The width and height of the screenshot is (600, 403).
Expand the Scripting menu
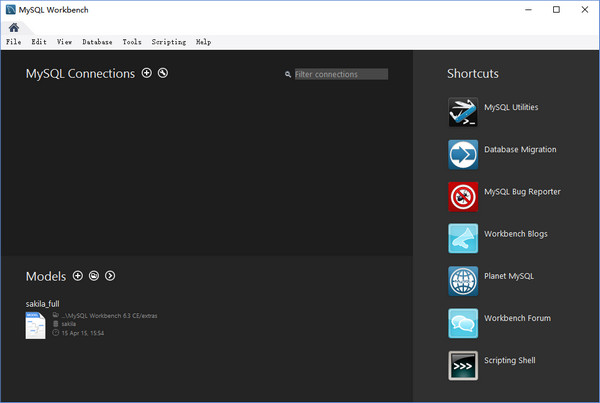pos(169,43)
